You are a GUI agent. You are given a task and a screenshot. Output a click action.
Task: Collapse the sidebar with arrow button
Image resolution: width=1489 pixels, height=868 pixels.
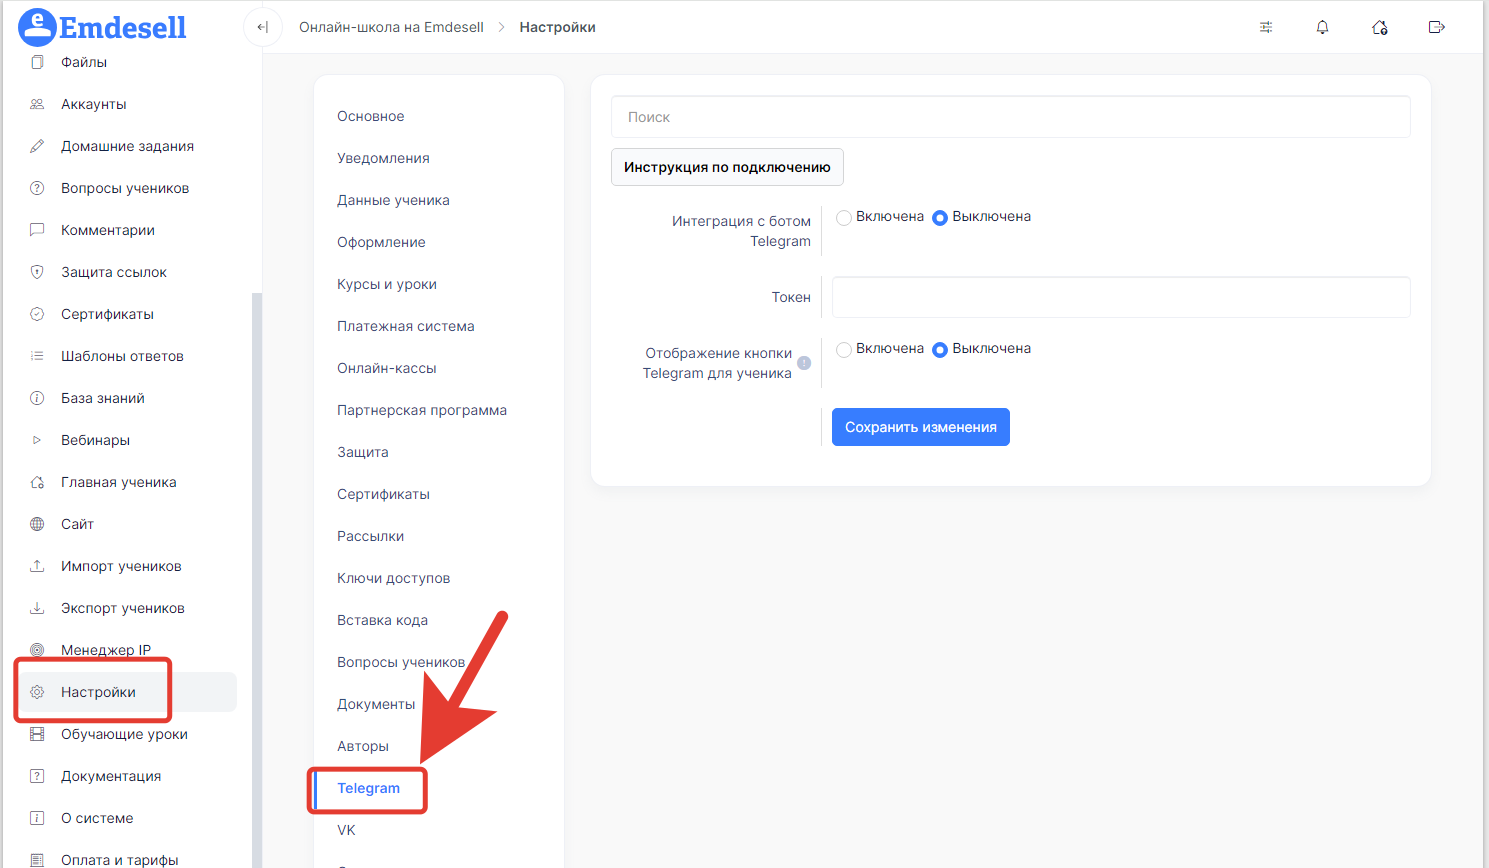click(262, 27)
